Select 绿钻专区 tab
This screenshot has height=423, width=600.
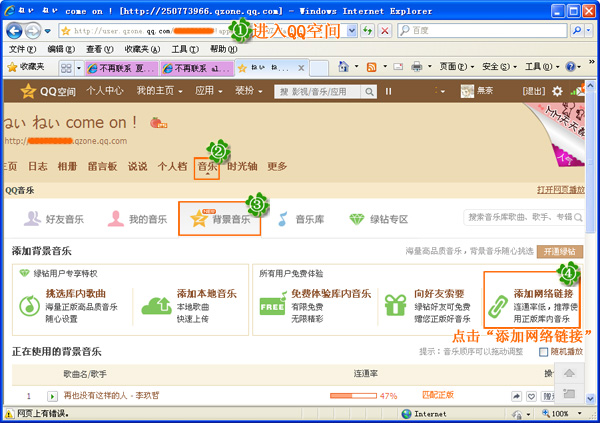378,219
